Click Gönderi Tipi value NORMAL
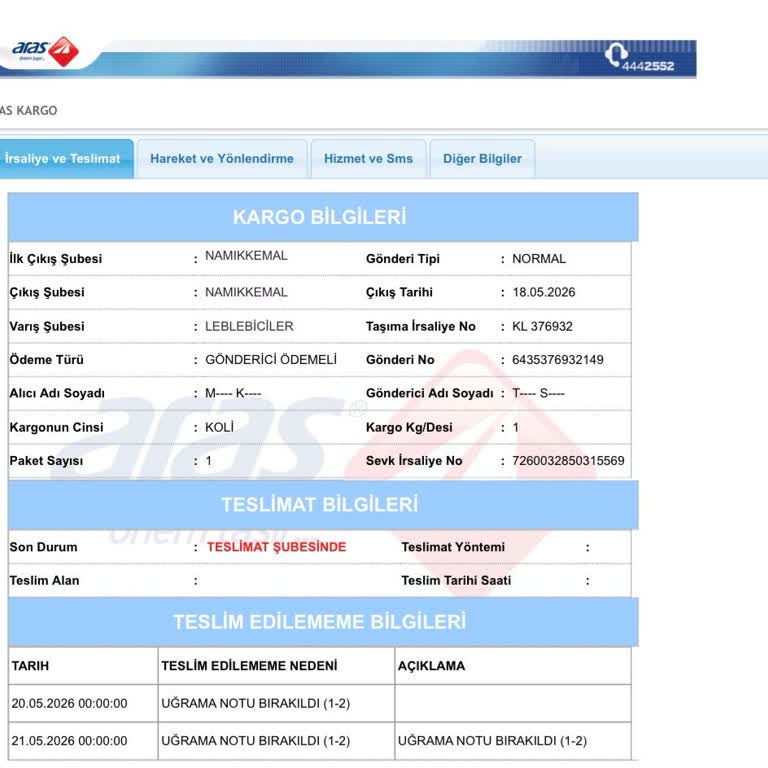This screenshot has width=768, height=768. pos(539,259)
